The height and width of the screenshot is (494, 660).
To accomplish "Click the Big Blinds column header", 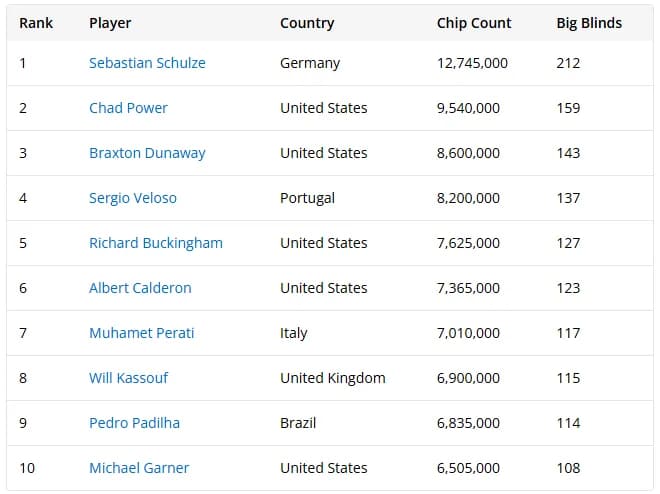I will 589,23.
